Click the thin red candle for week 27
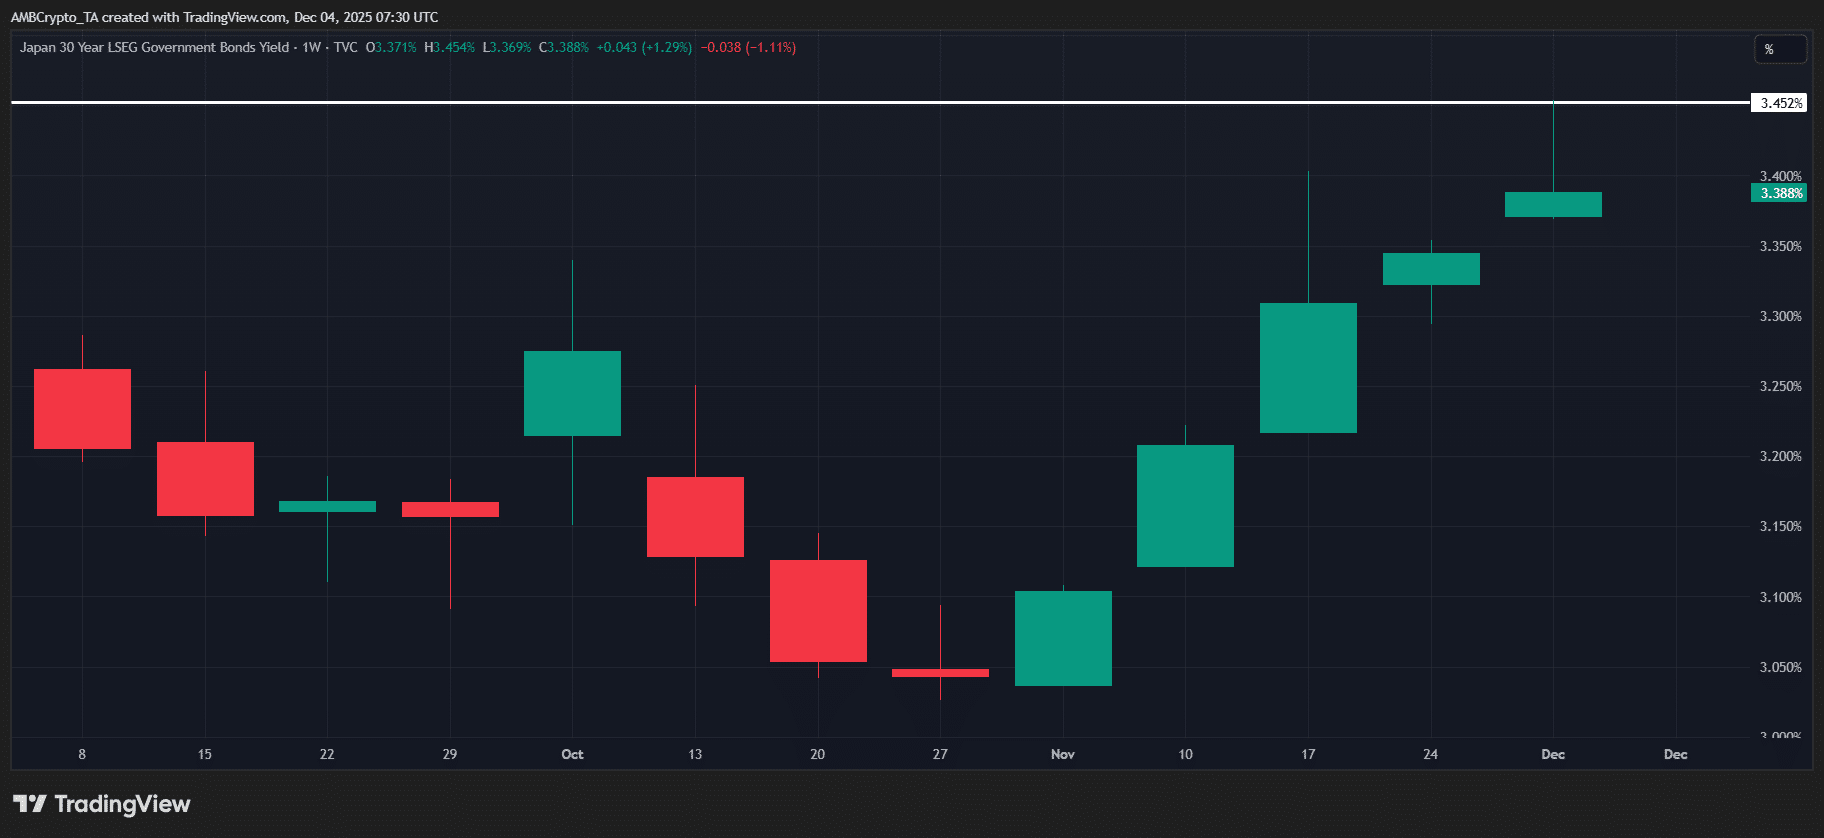This screenshot has height=838, width=1824. click(x=940, y=673)
